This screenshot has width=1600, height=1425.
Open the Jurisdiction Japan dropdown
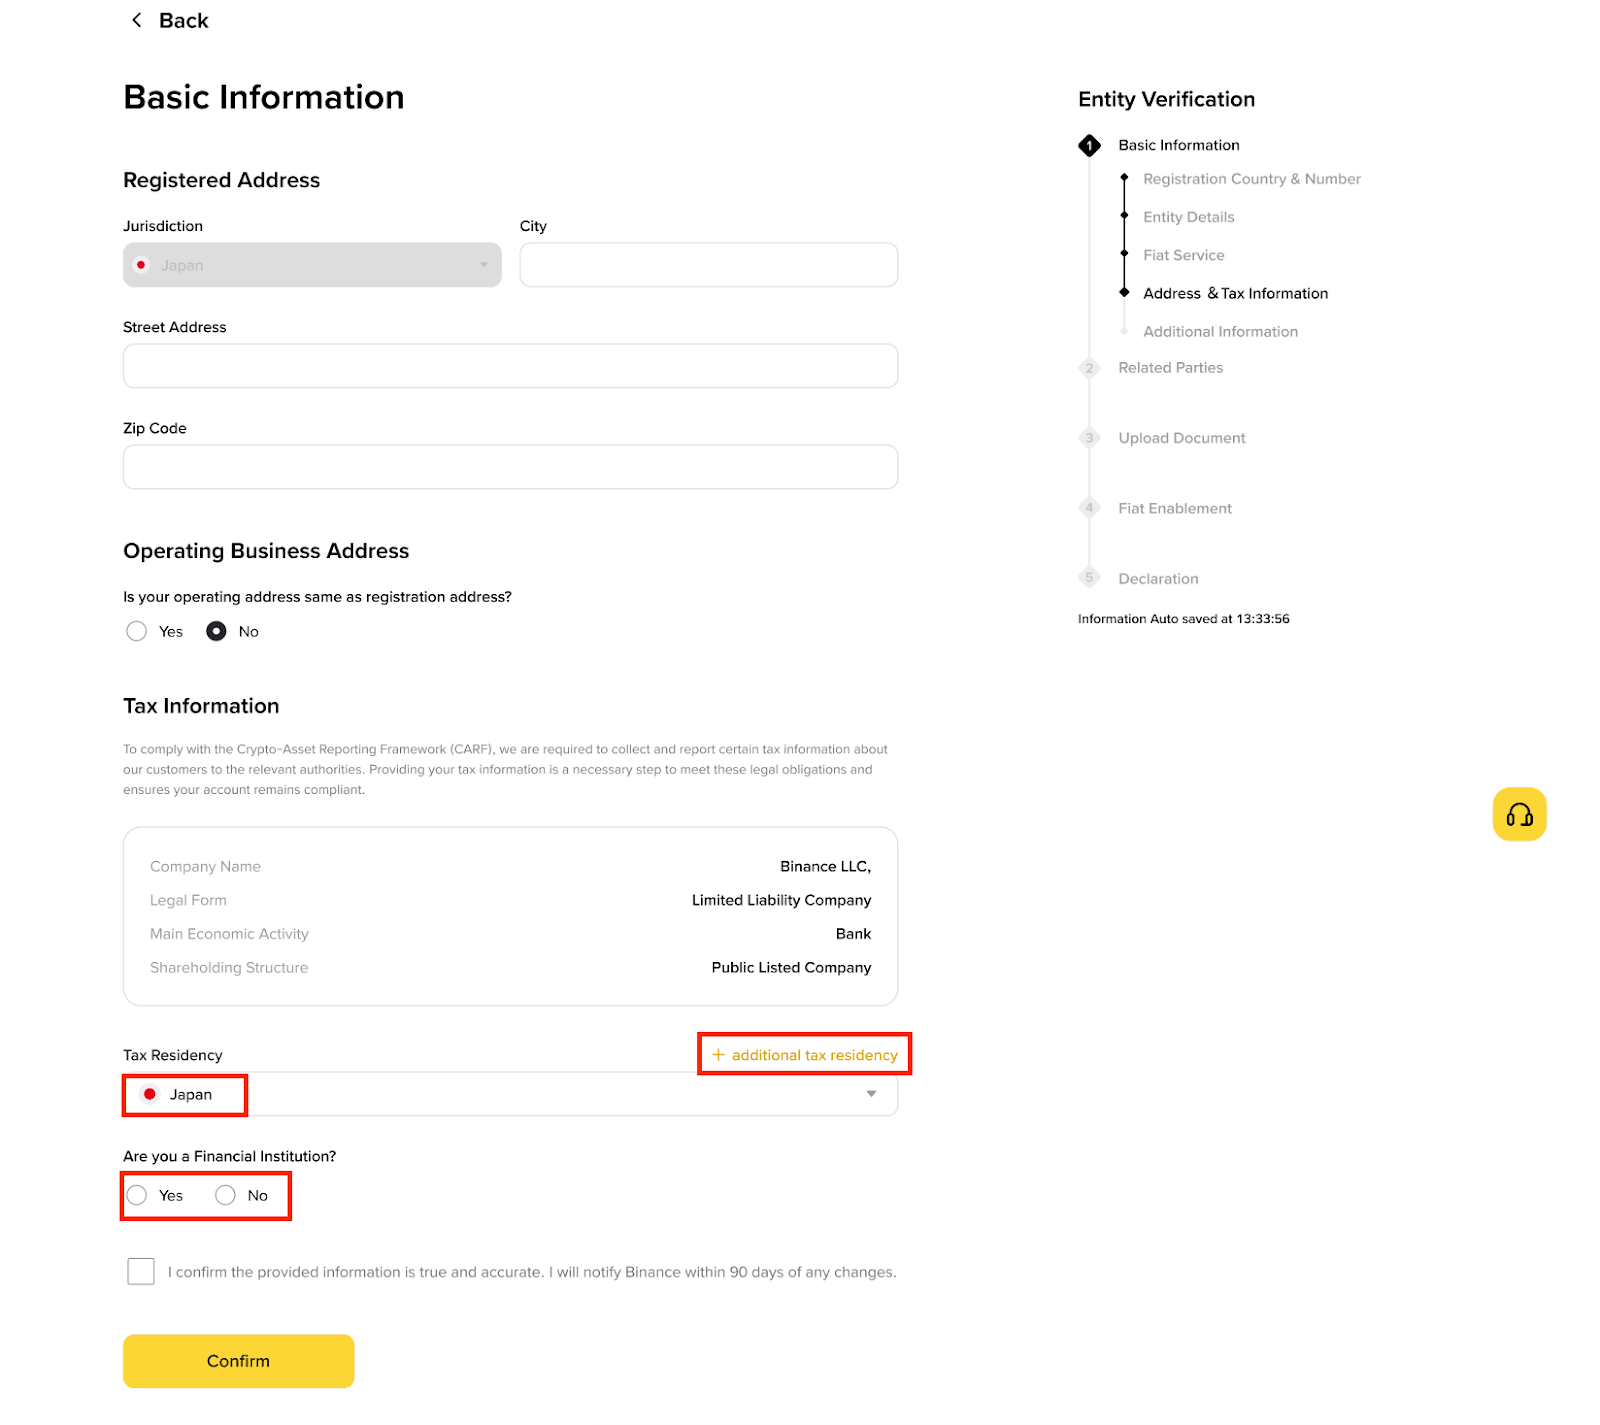312,265
